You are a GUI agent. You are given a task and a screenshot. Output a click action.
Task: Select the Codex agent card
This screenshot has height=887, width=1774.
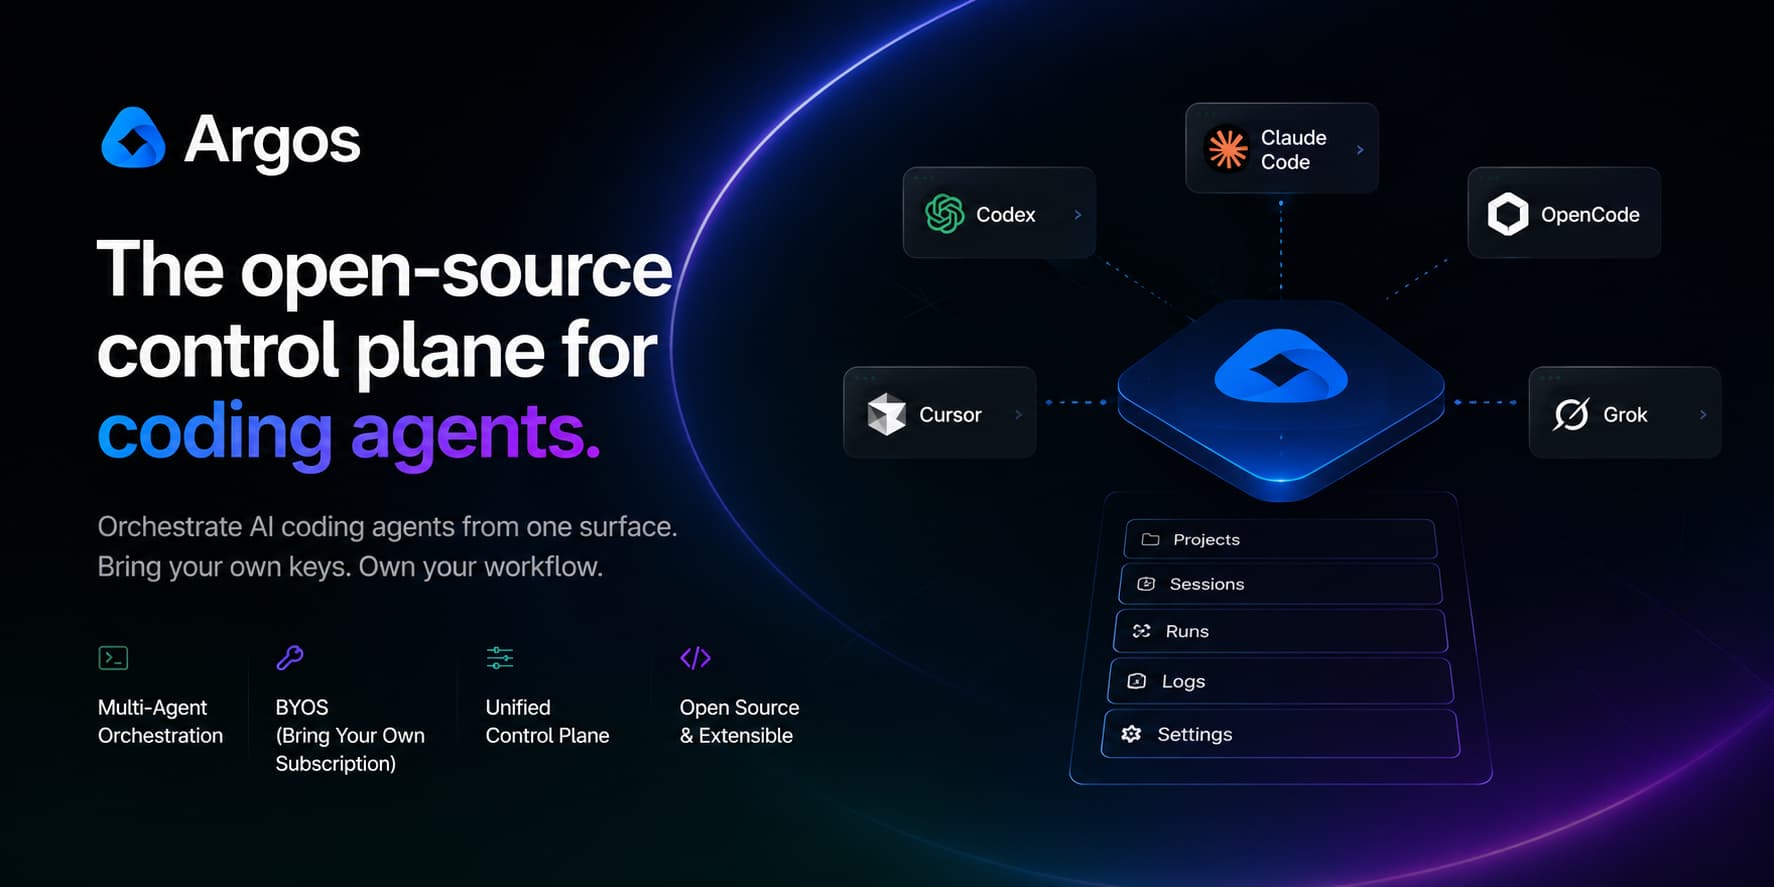tap(999, 213)
